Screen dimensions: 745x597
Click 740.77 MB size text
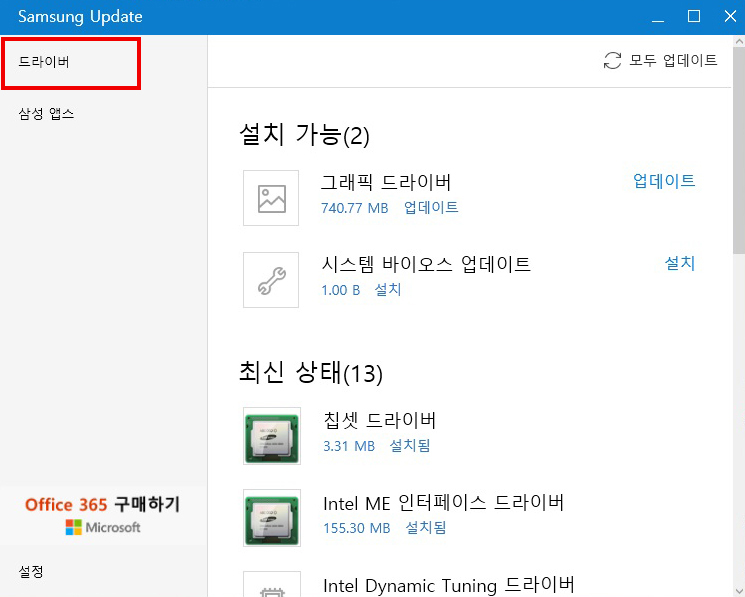click(354, 208)
